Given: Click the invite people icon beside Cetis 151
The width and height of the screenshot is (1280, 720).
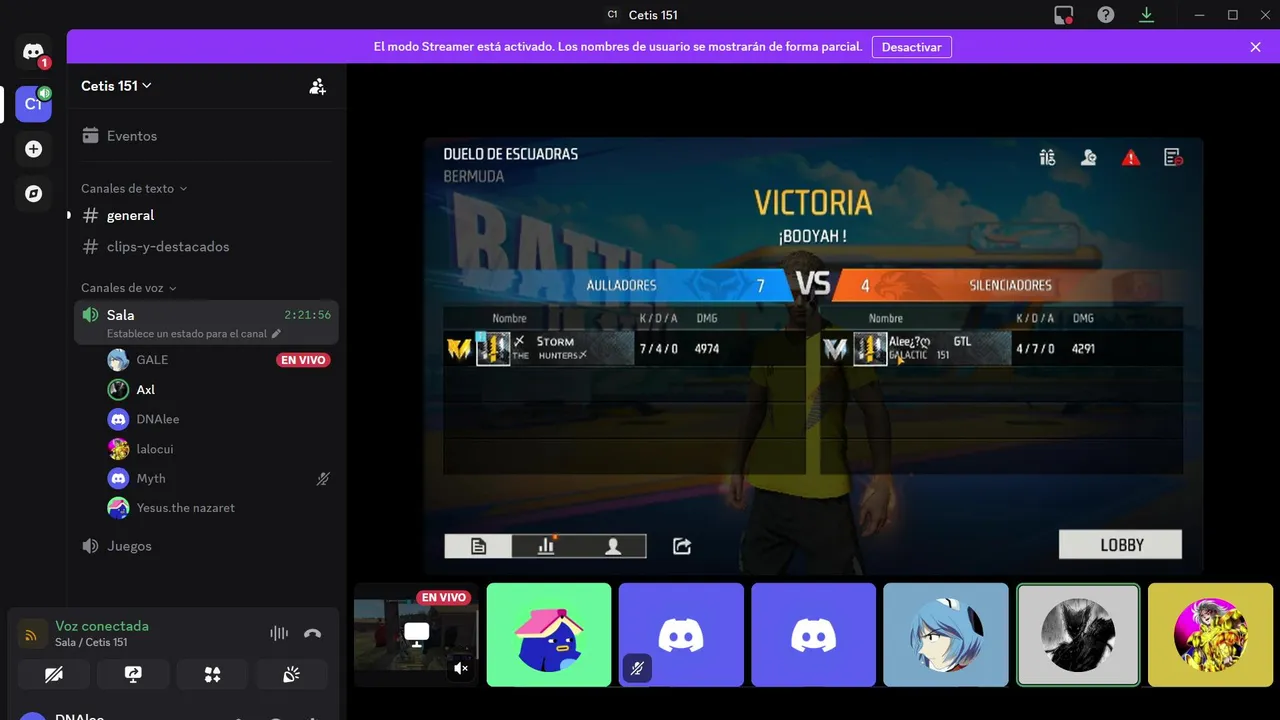Looking at the screenshot, I should 317,86.
